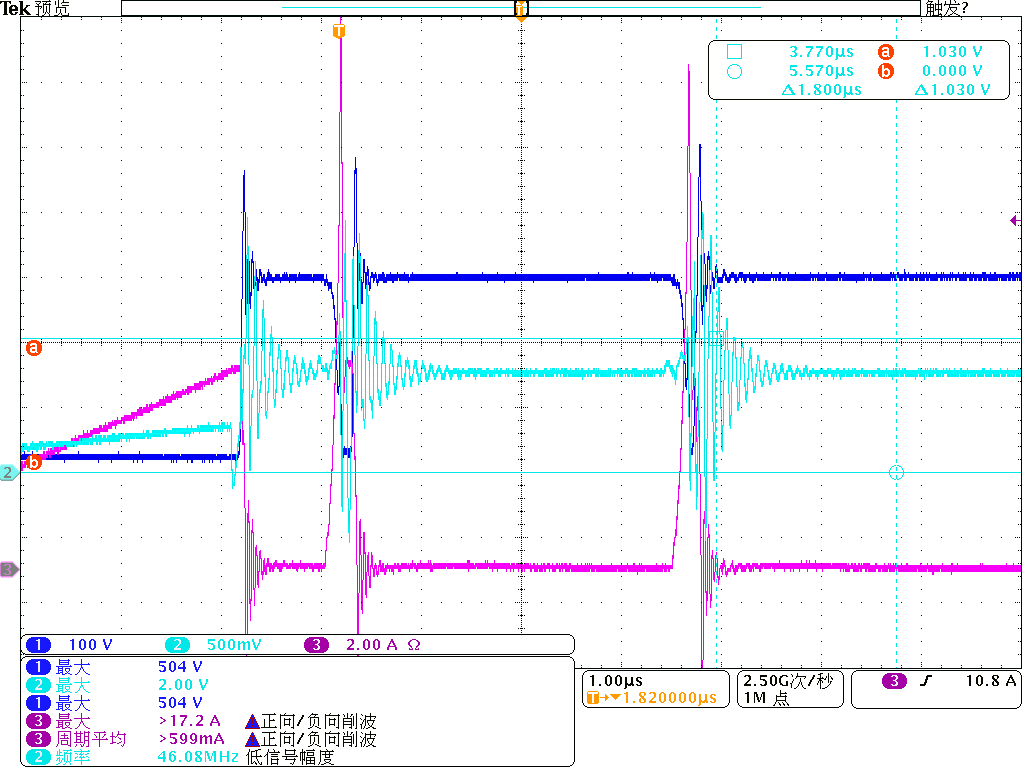The image size is (1024, 768).
Task: Click channel 3 badge showing 2.00 A
Action: click(317, 645)
